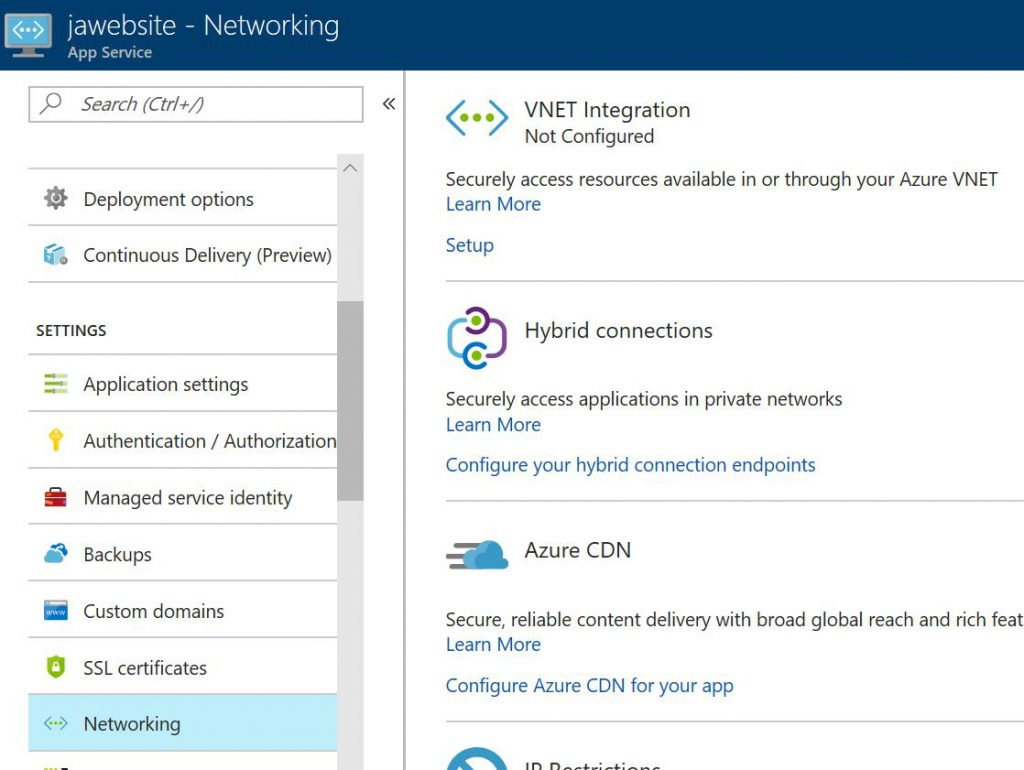Click the VNET Integration heading
The image size is (1024, 770).
[607, 110]
